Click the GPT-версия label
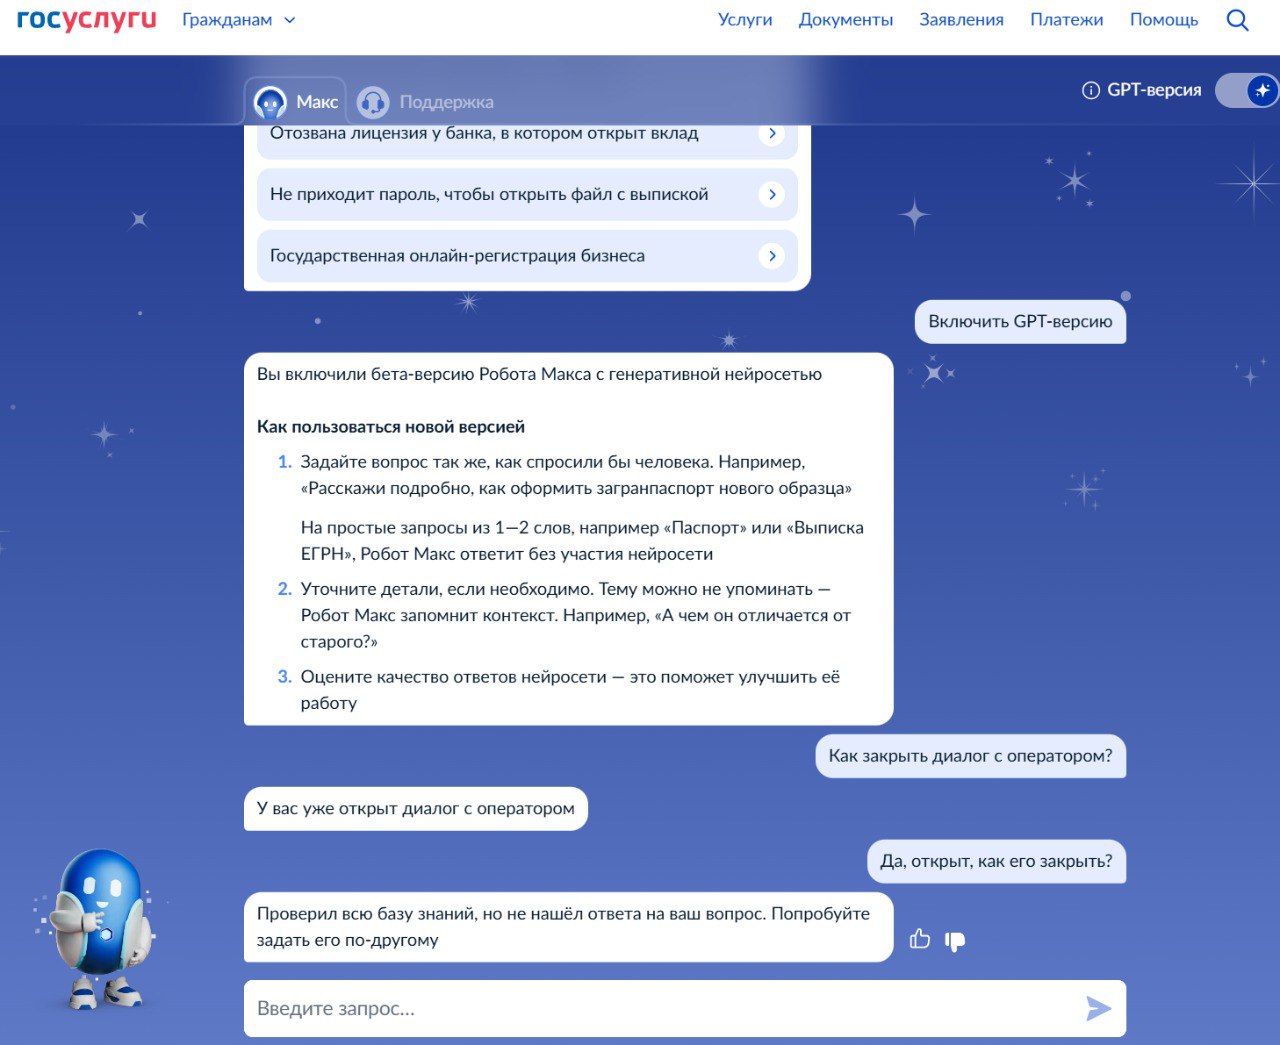The height and width of the screenshot is (1045, 1280). click(1154, 90)
